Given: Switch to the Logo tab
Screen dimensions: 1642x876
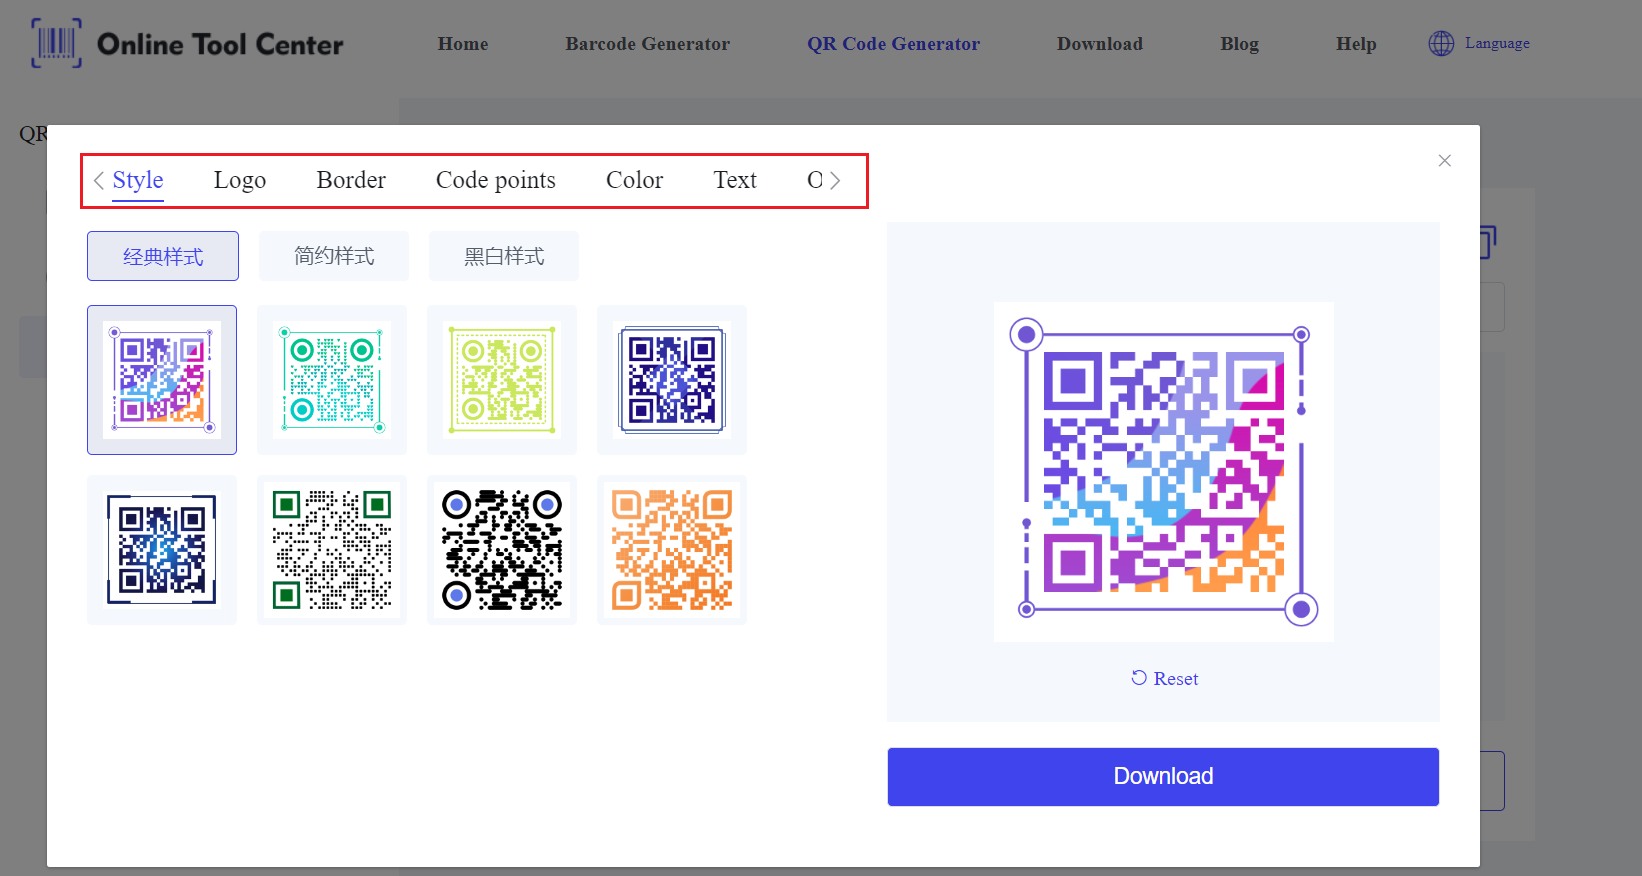Looking at the screenshot, I should tap(240, 180).
